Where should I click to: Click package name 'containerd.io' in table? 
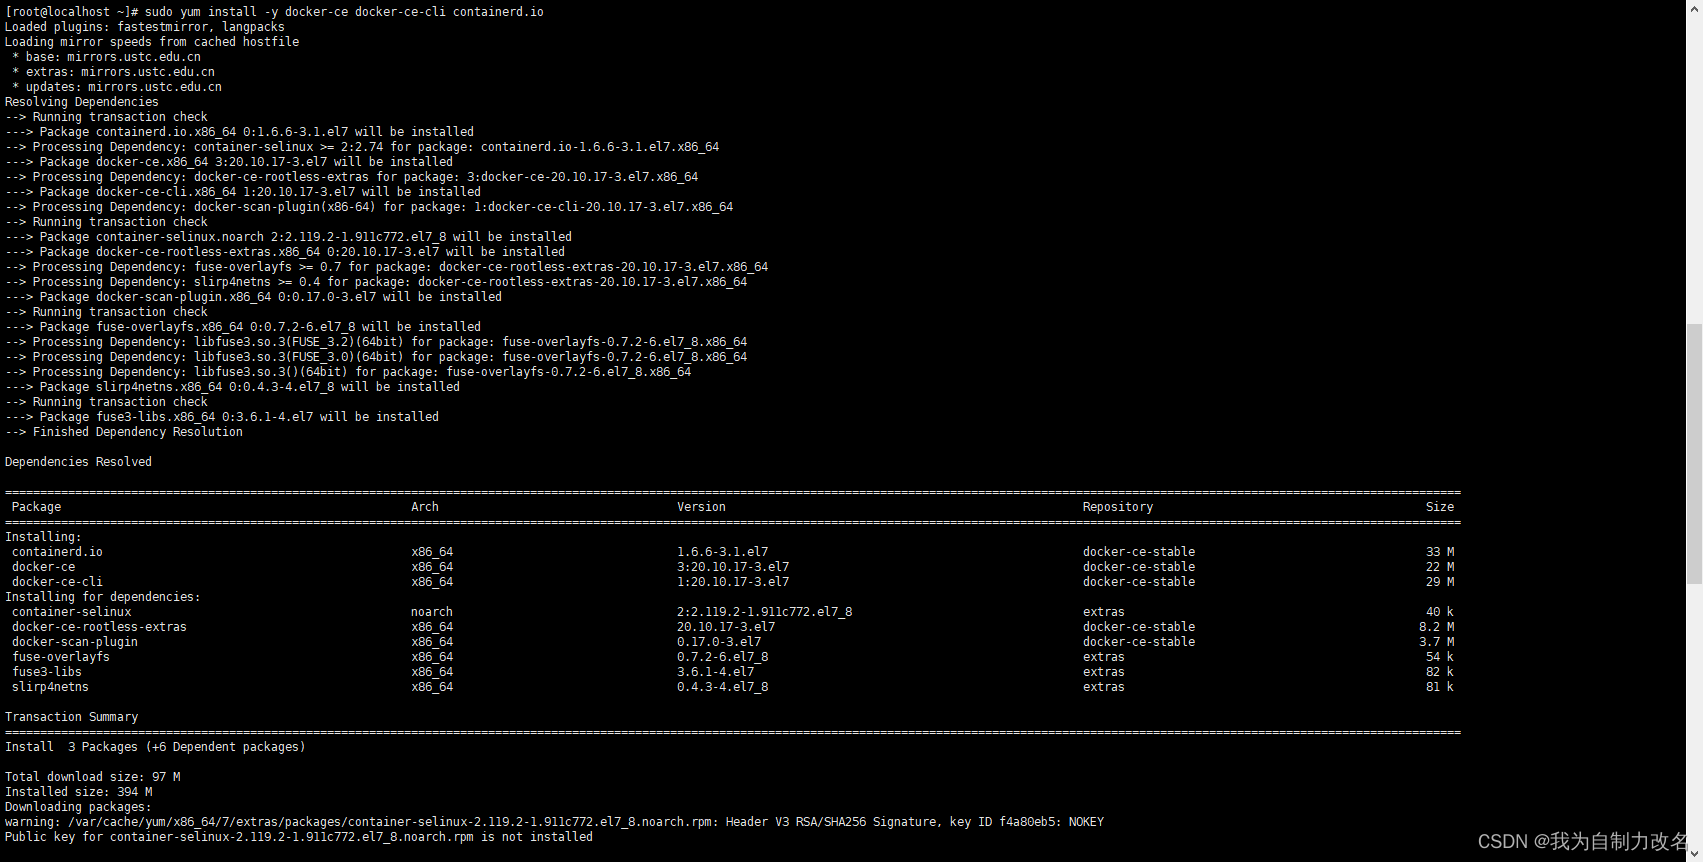[57, 552]
